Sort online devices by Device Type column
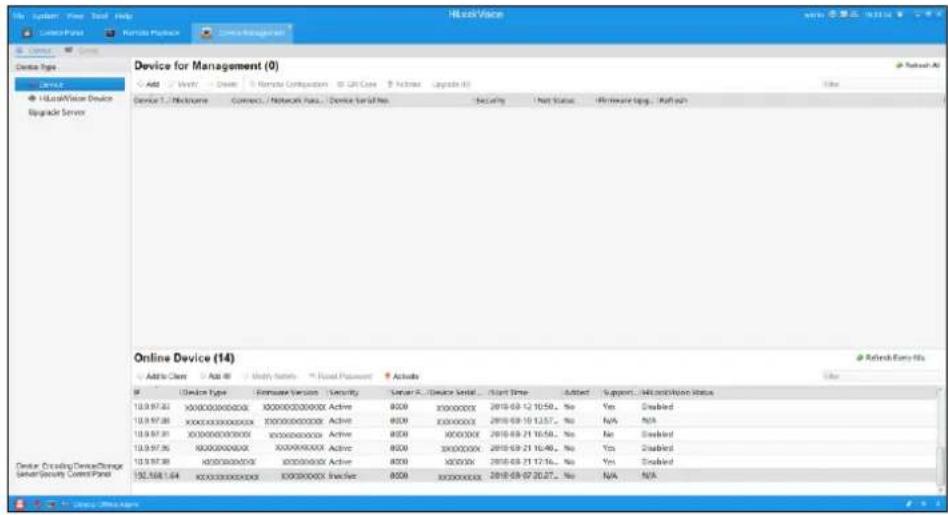 click(204, 392)
